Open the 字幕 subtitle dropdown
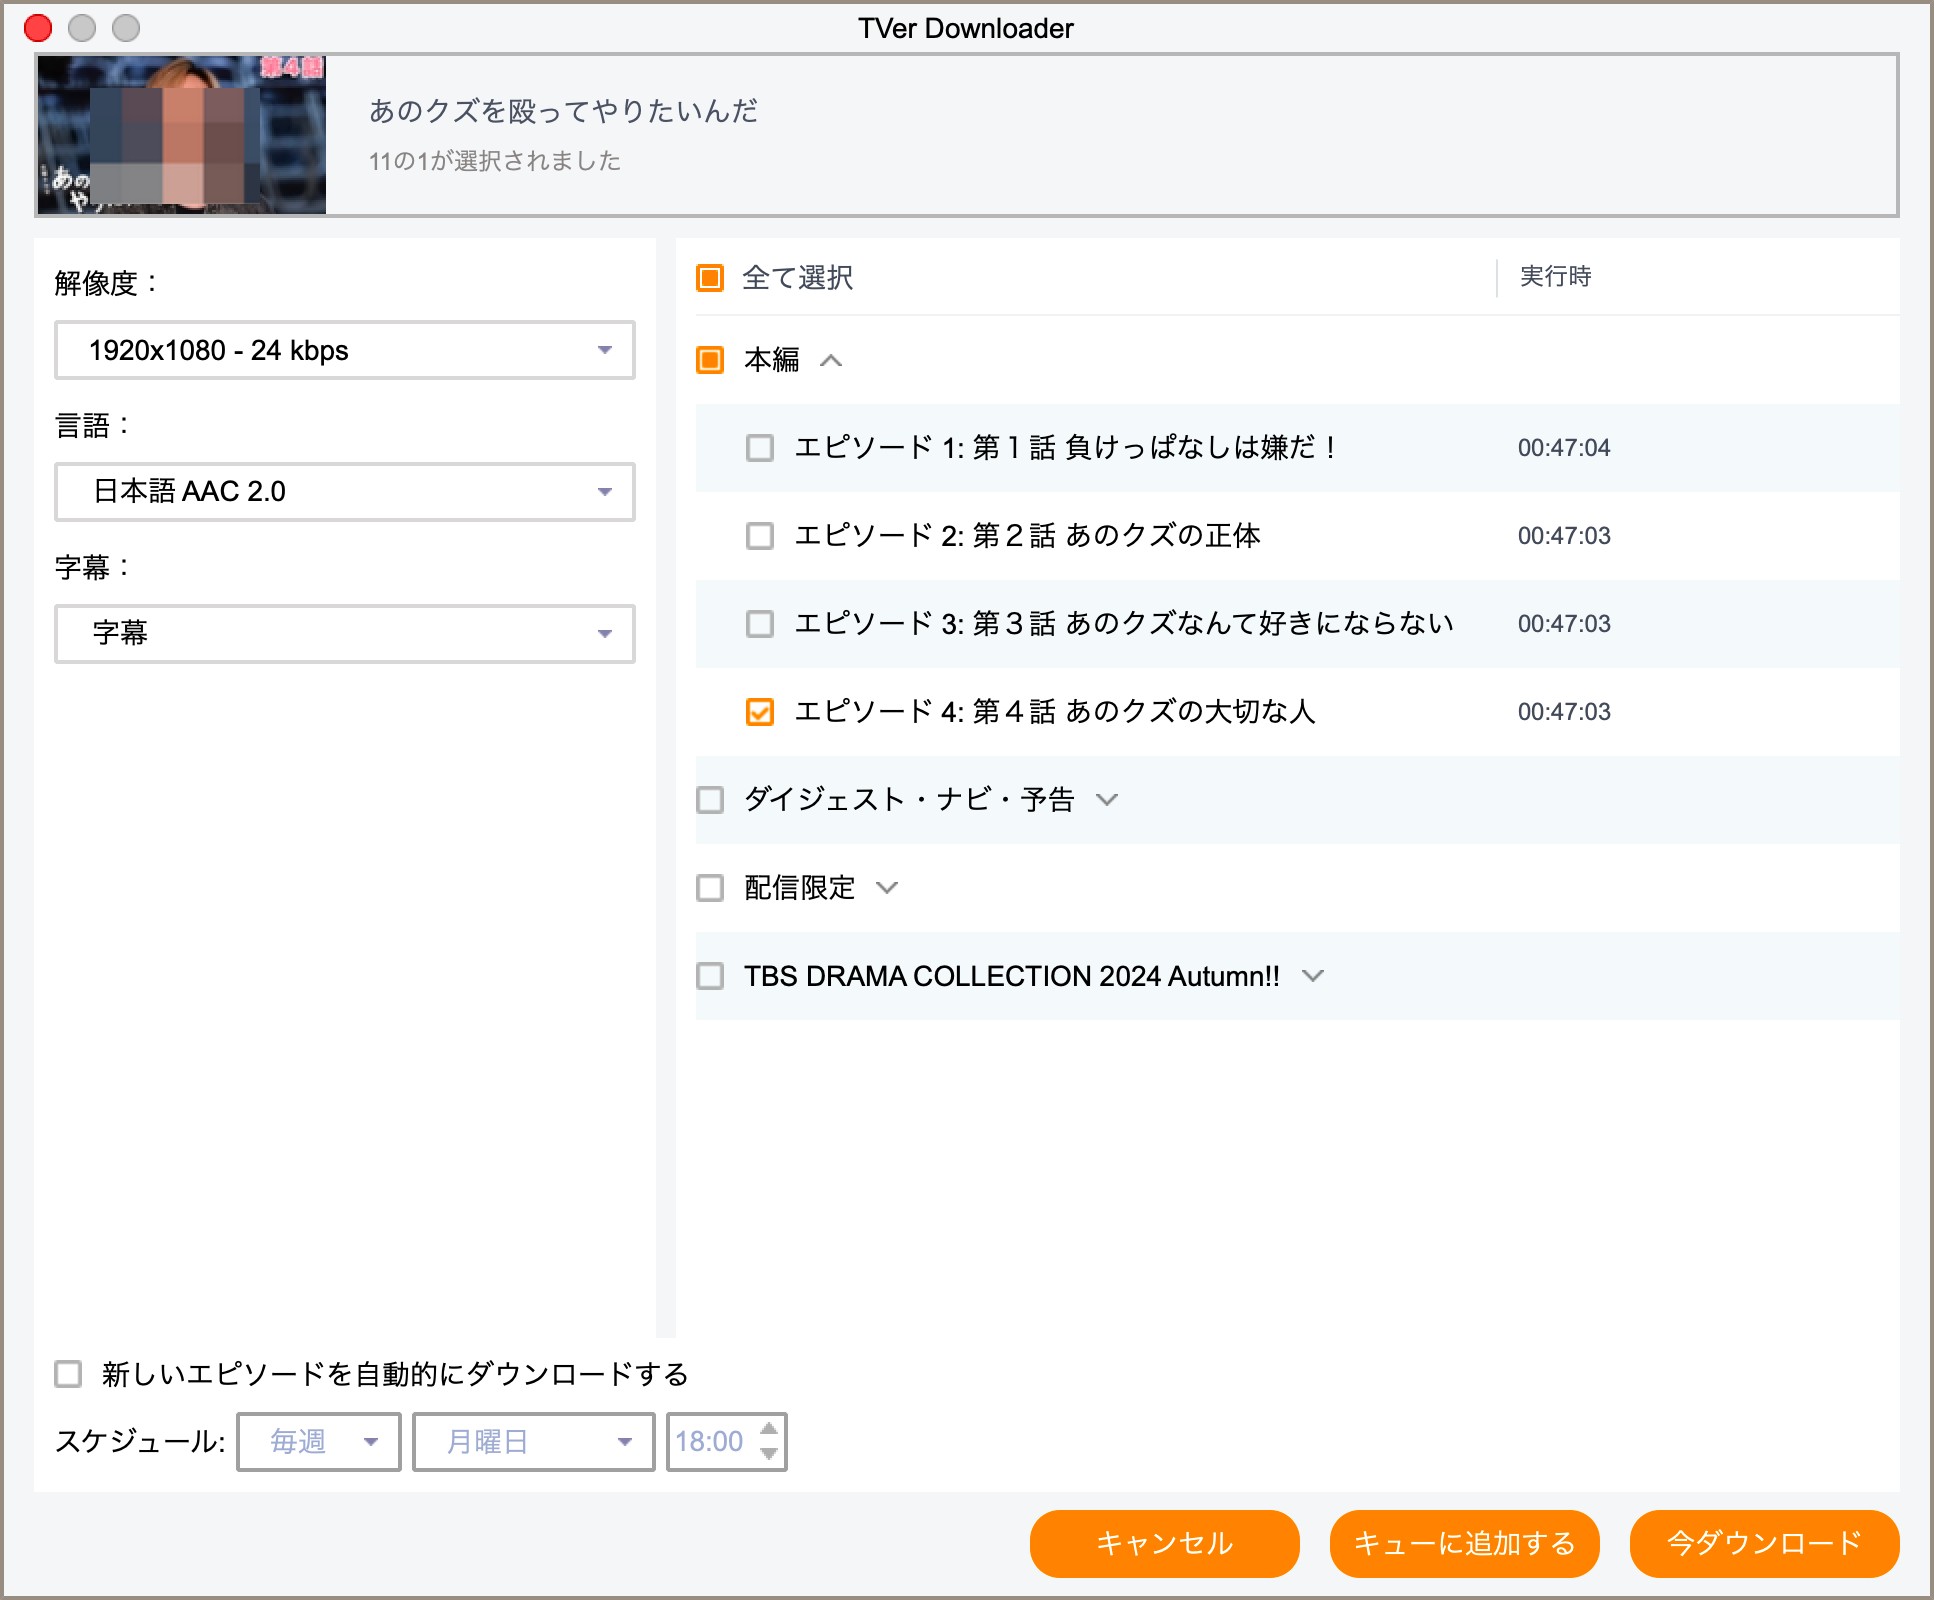 (345, 634)
